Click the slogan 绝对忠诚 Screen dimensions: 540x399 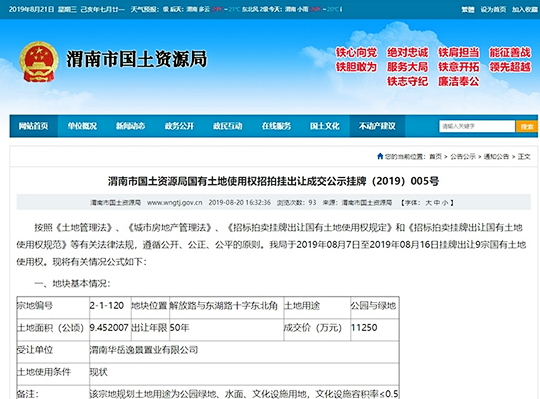coord(407,52)
